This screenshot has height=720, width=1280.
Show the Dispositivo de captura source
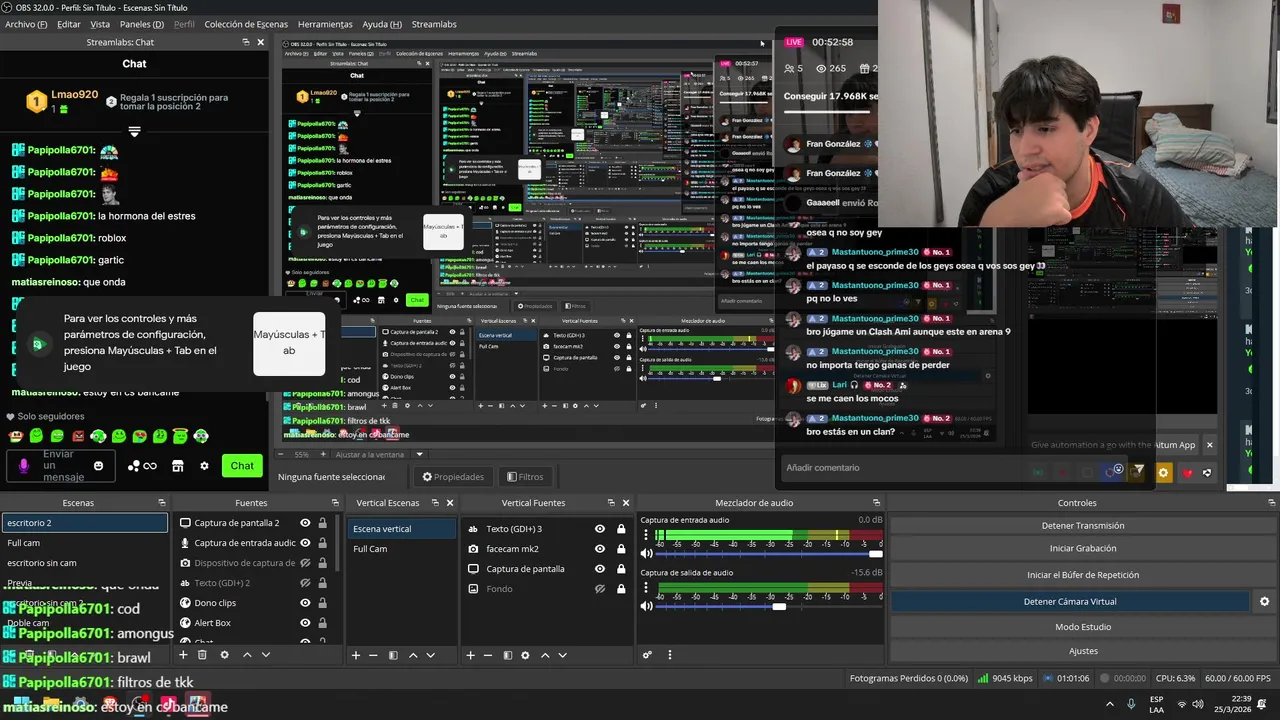(305, 563)
